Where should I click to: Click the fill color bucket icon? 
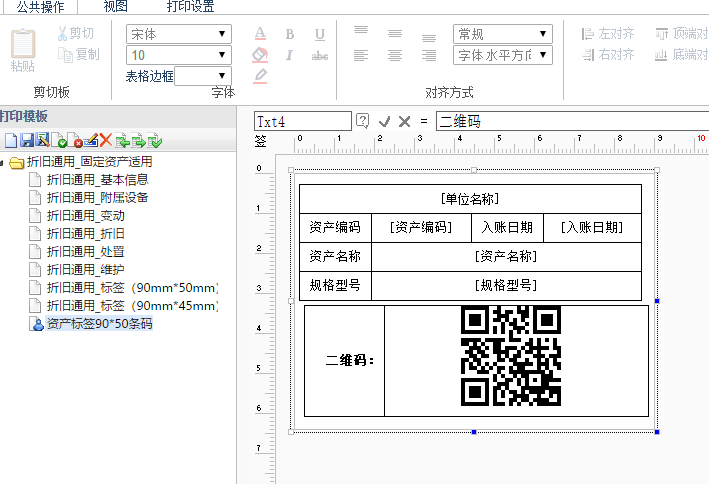(260, 55)
